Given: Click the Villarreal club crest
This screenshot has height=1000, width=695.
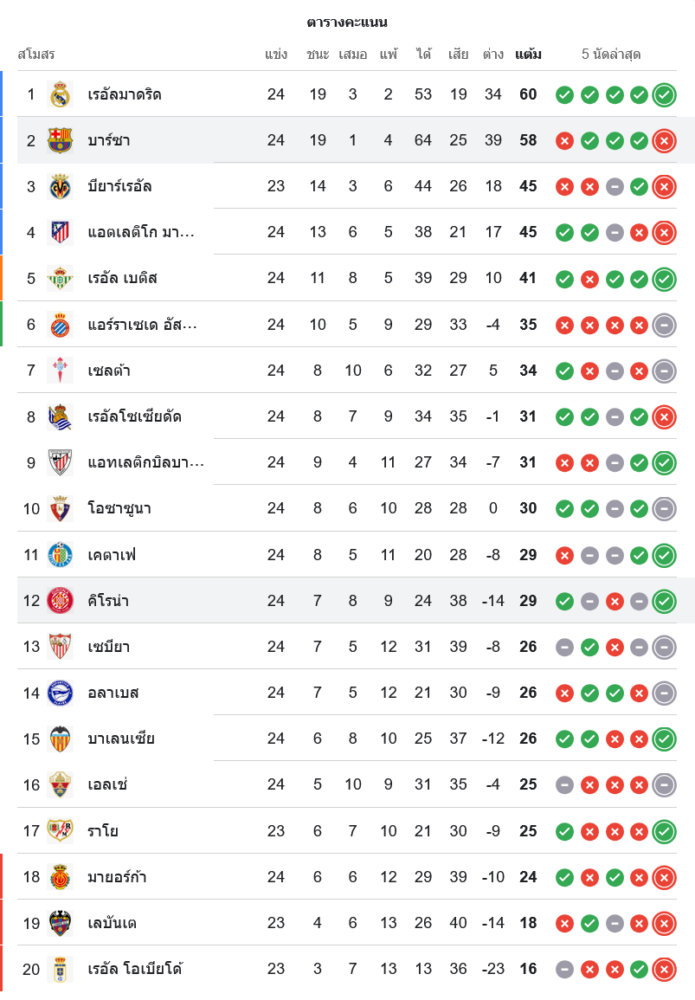Looking at the screenshot, I should pyautogui.click(x=60, y=186).
